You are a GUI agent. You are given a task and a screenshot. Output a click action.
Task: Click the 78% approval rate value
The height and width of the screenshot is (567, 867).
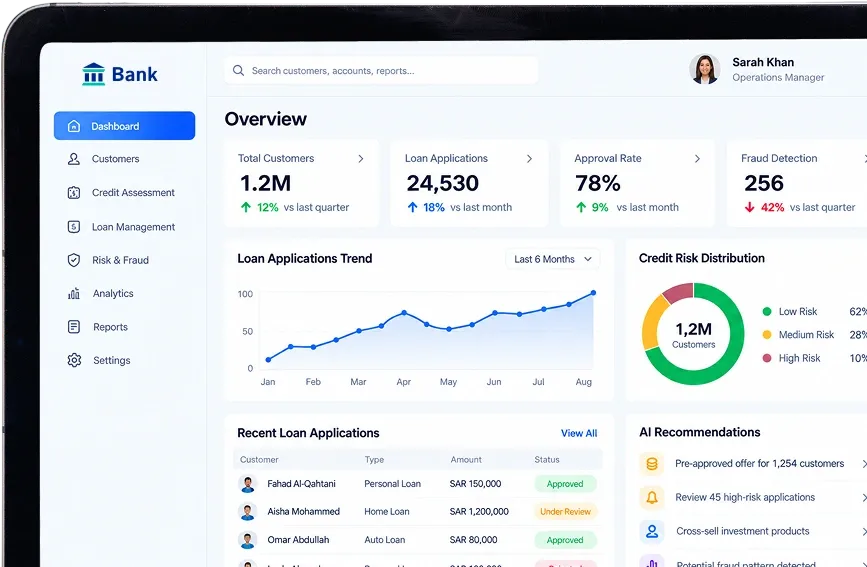(598, 183)
